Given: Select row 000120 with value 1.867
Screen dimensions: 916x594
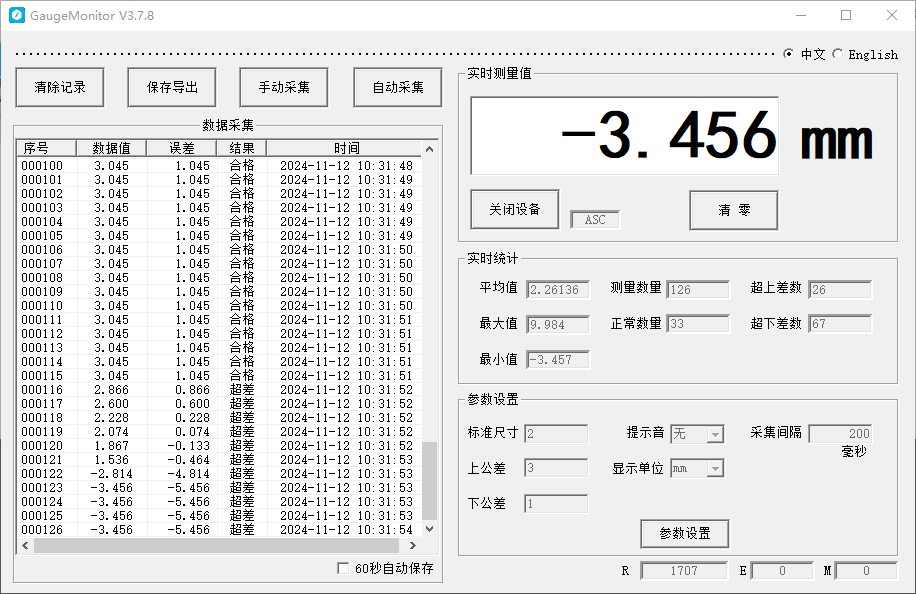Looking at the screenshot, I should click(217, 446).
